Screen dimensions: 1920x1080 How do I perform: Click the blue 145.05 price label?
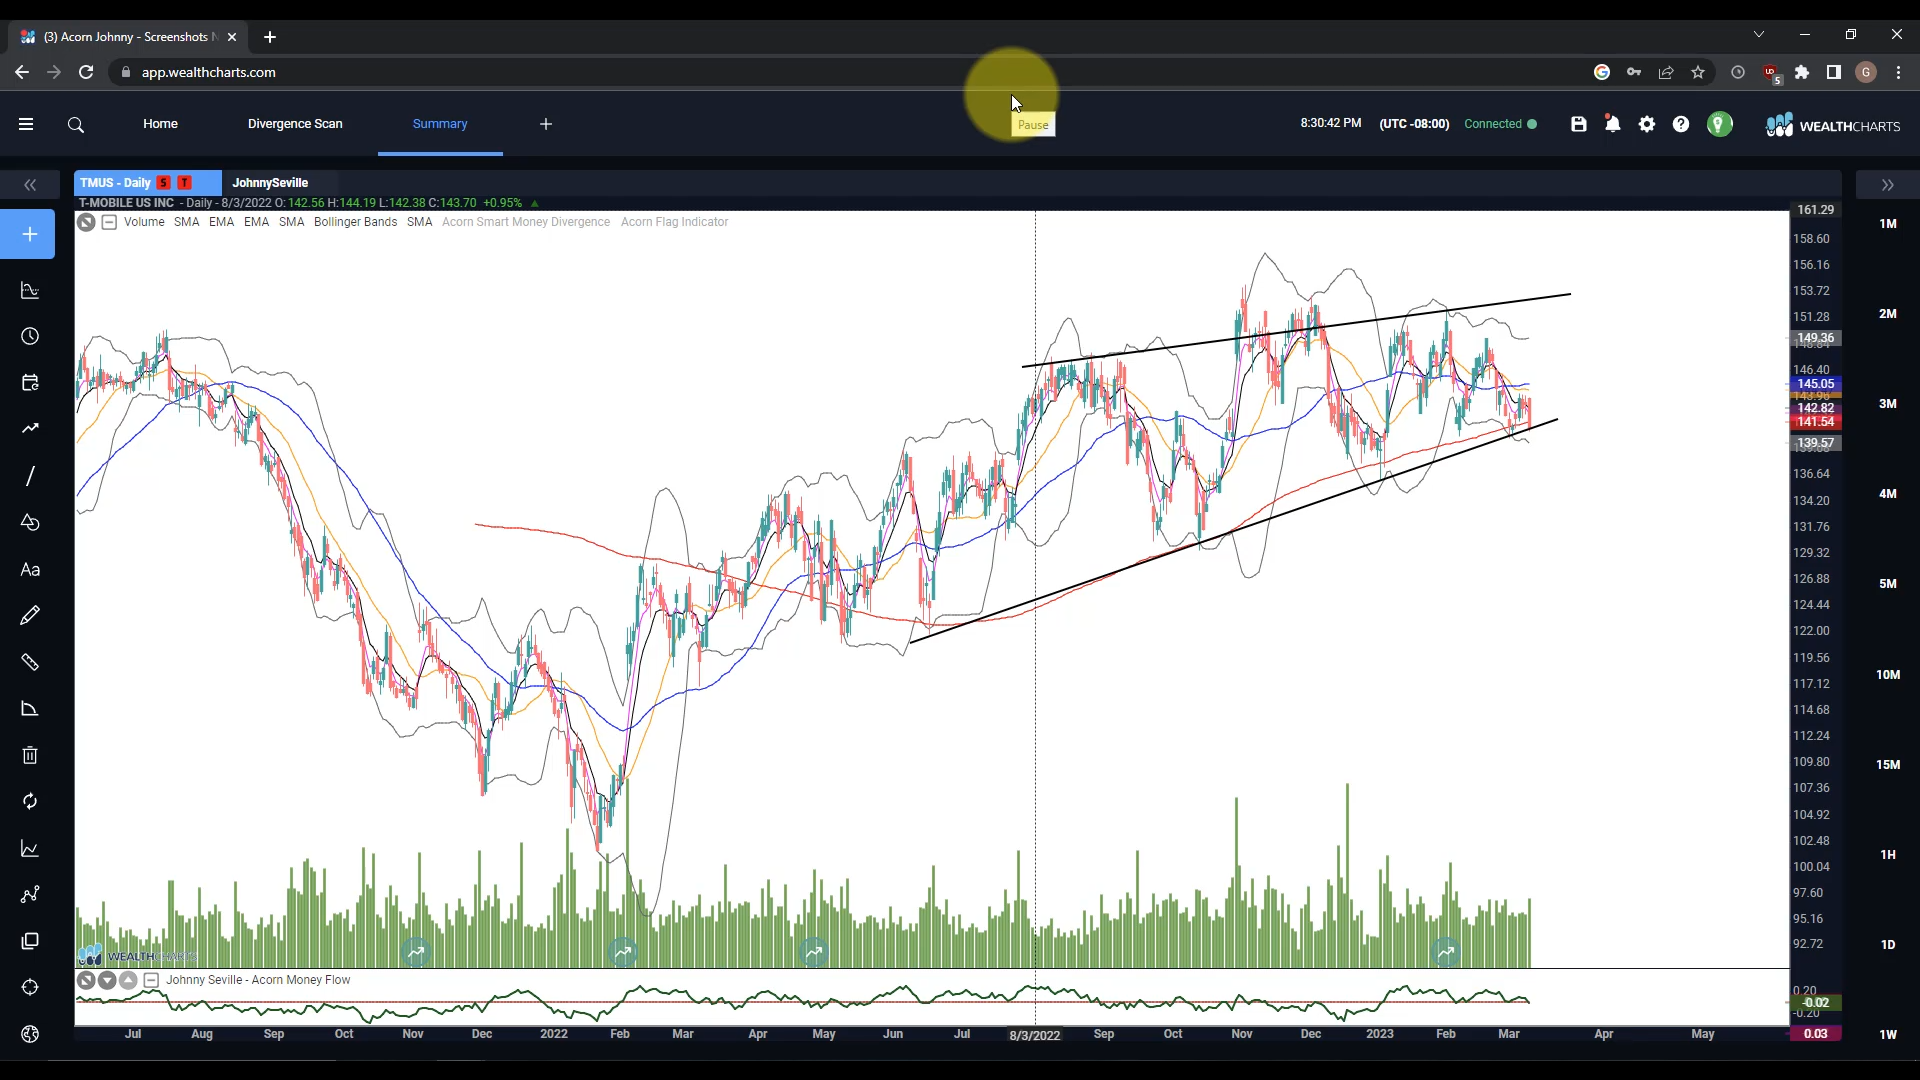coord(1815,384)
